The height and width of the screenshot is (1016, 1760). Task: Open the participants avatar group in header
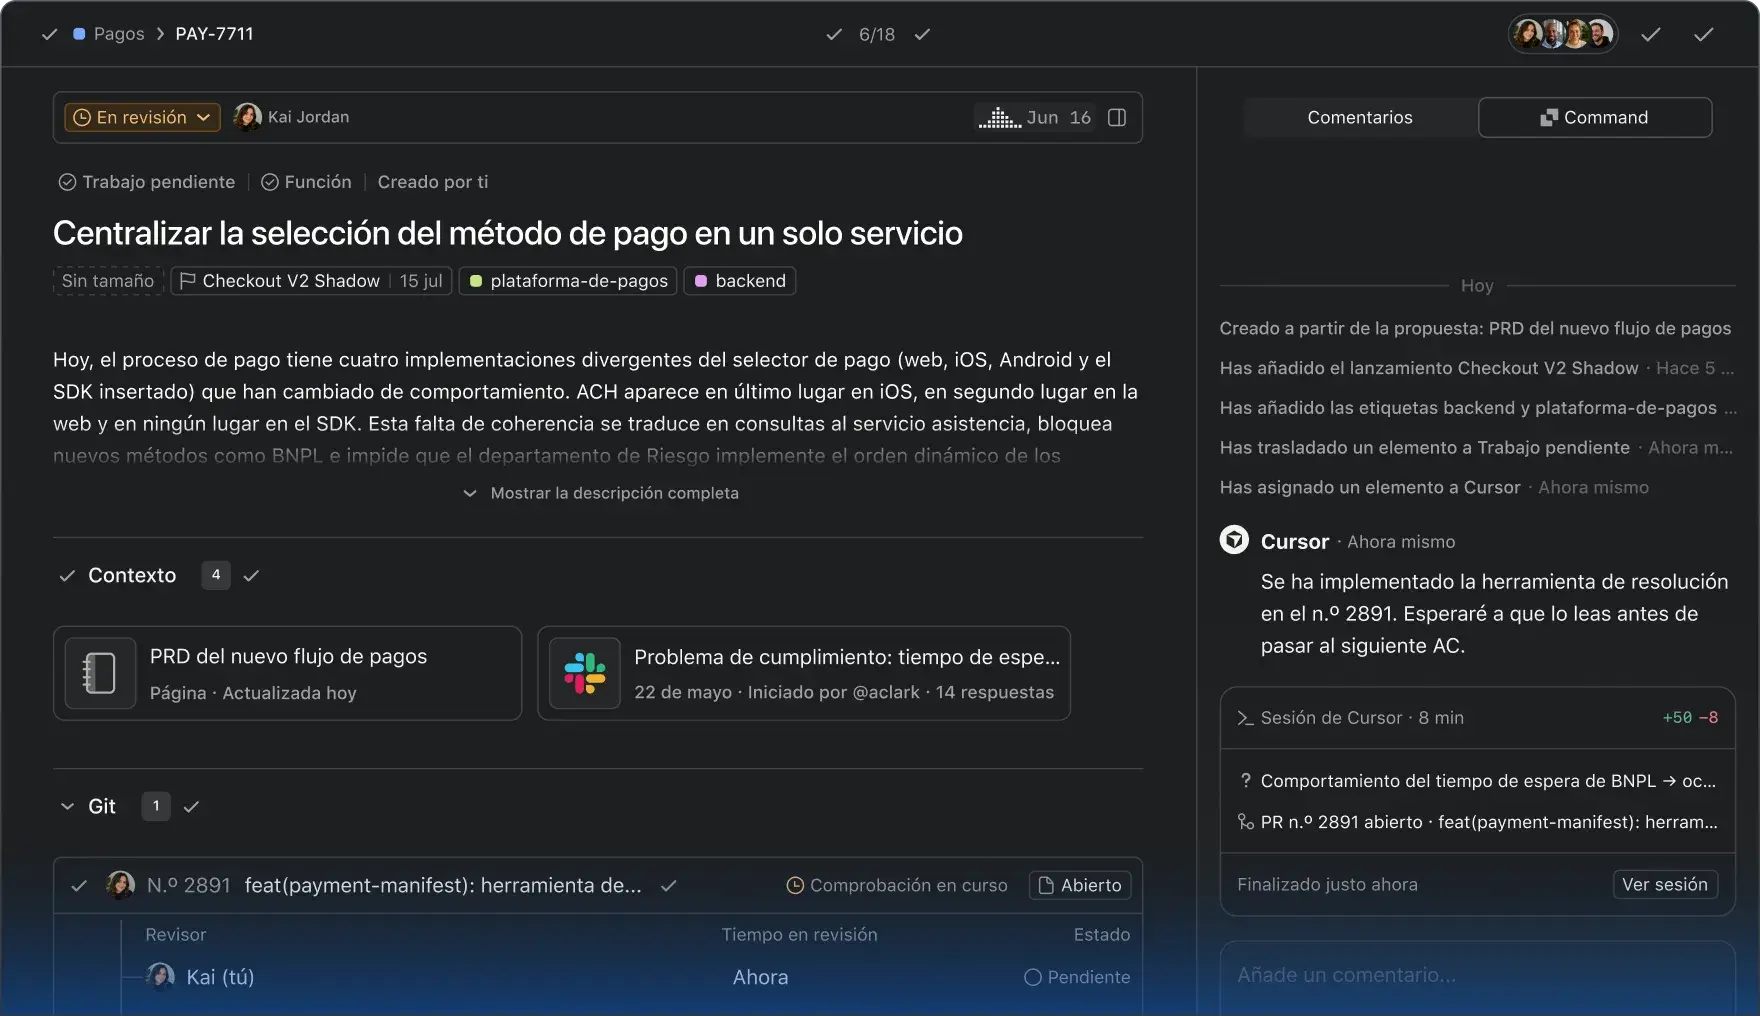[x=1563, y=34]
